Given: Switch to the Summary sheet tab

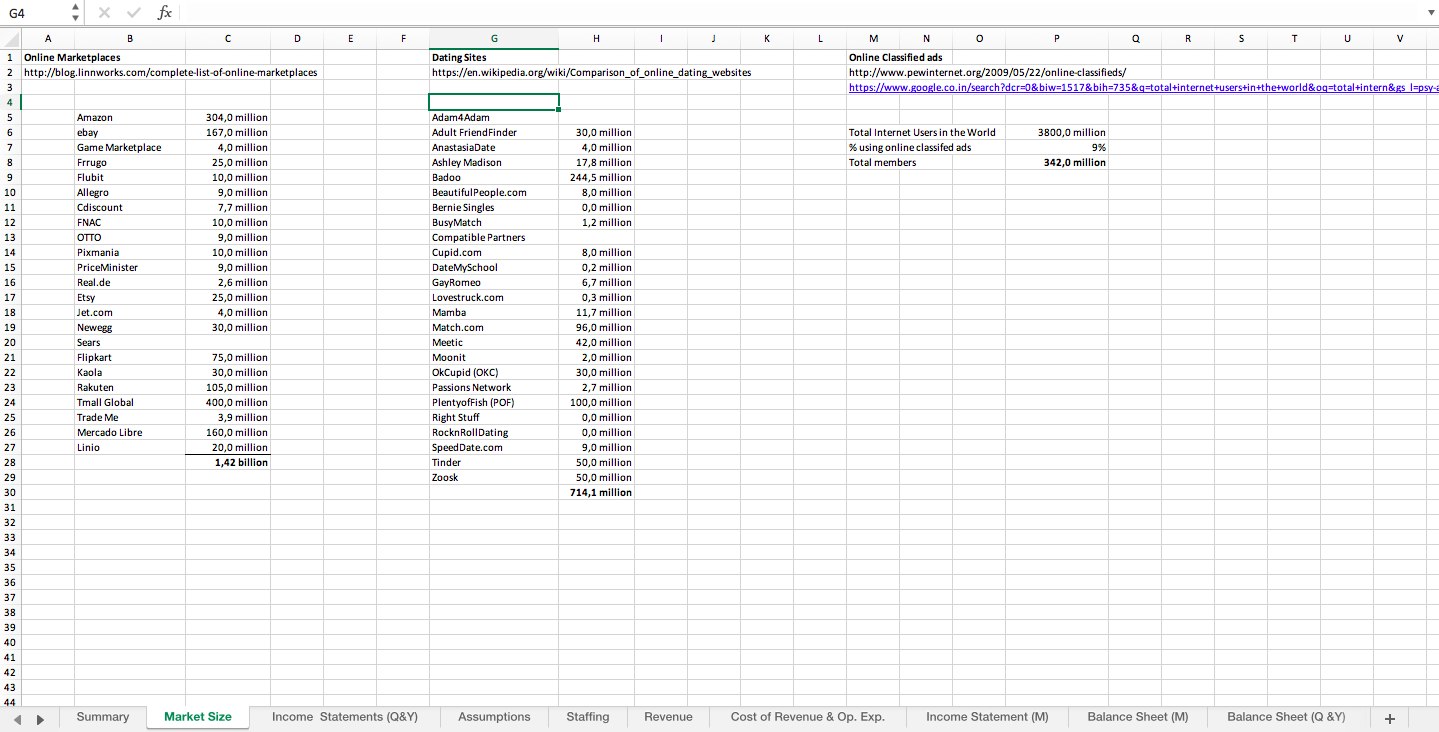Looking at the screenshot, I should coord(103,717).
